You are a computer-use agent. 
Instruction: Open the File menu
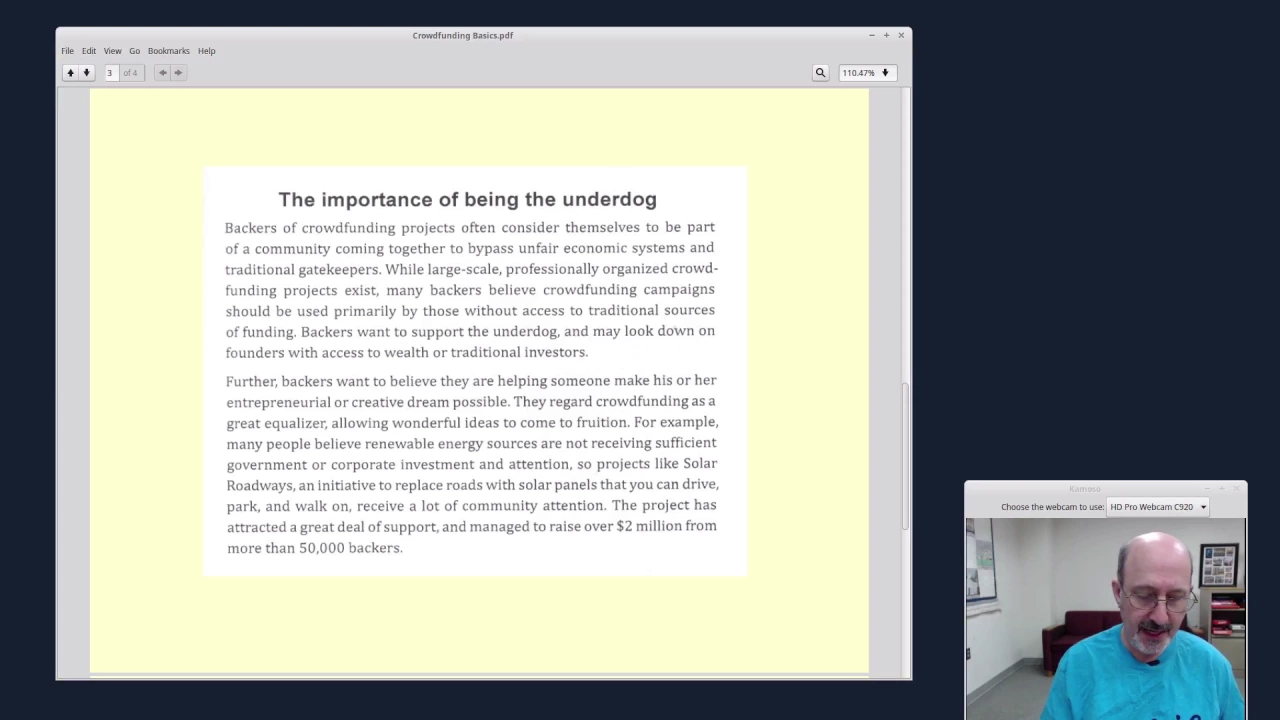[x=67, y=51]
